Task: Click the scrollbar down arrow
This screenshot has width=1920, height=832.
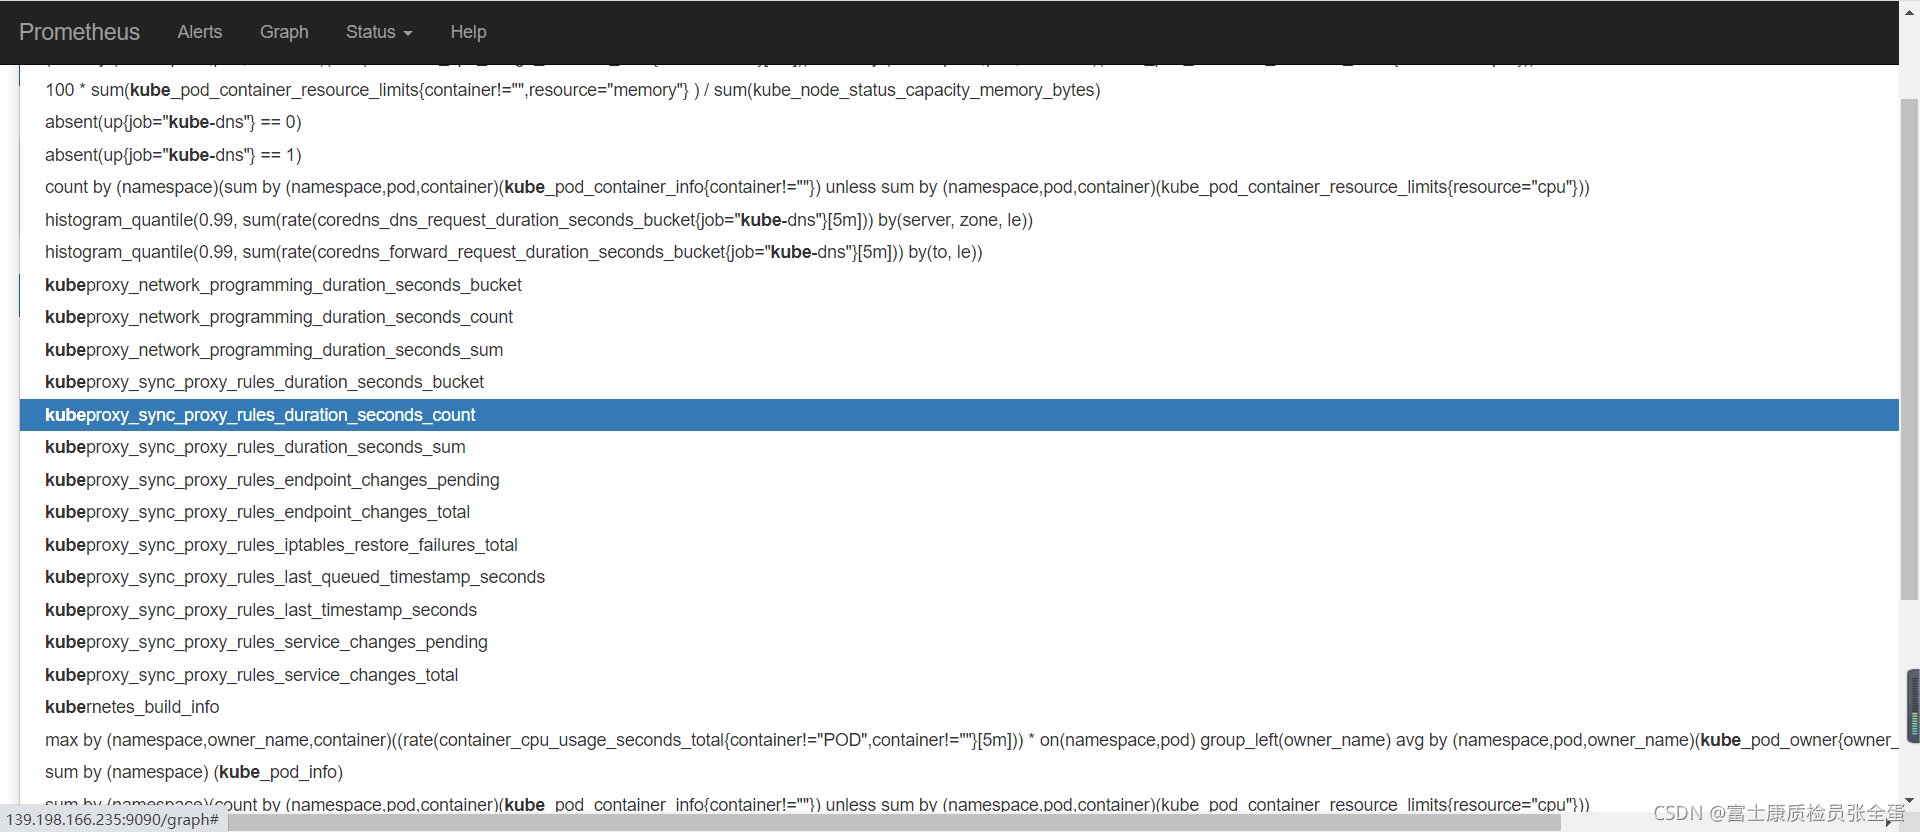Action: pyautogui.click(x=1909, y=801)
